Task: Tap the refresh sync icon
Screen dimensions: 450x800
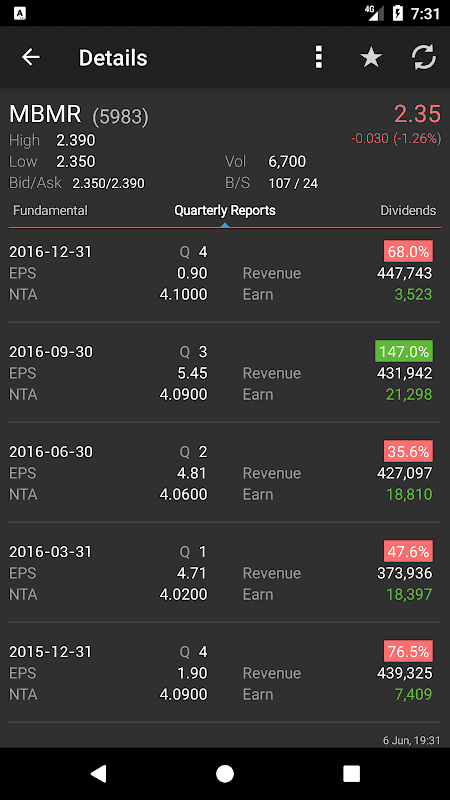Action: click(424, 57)
